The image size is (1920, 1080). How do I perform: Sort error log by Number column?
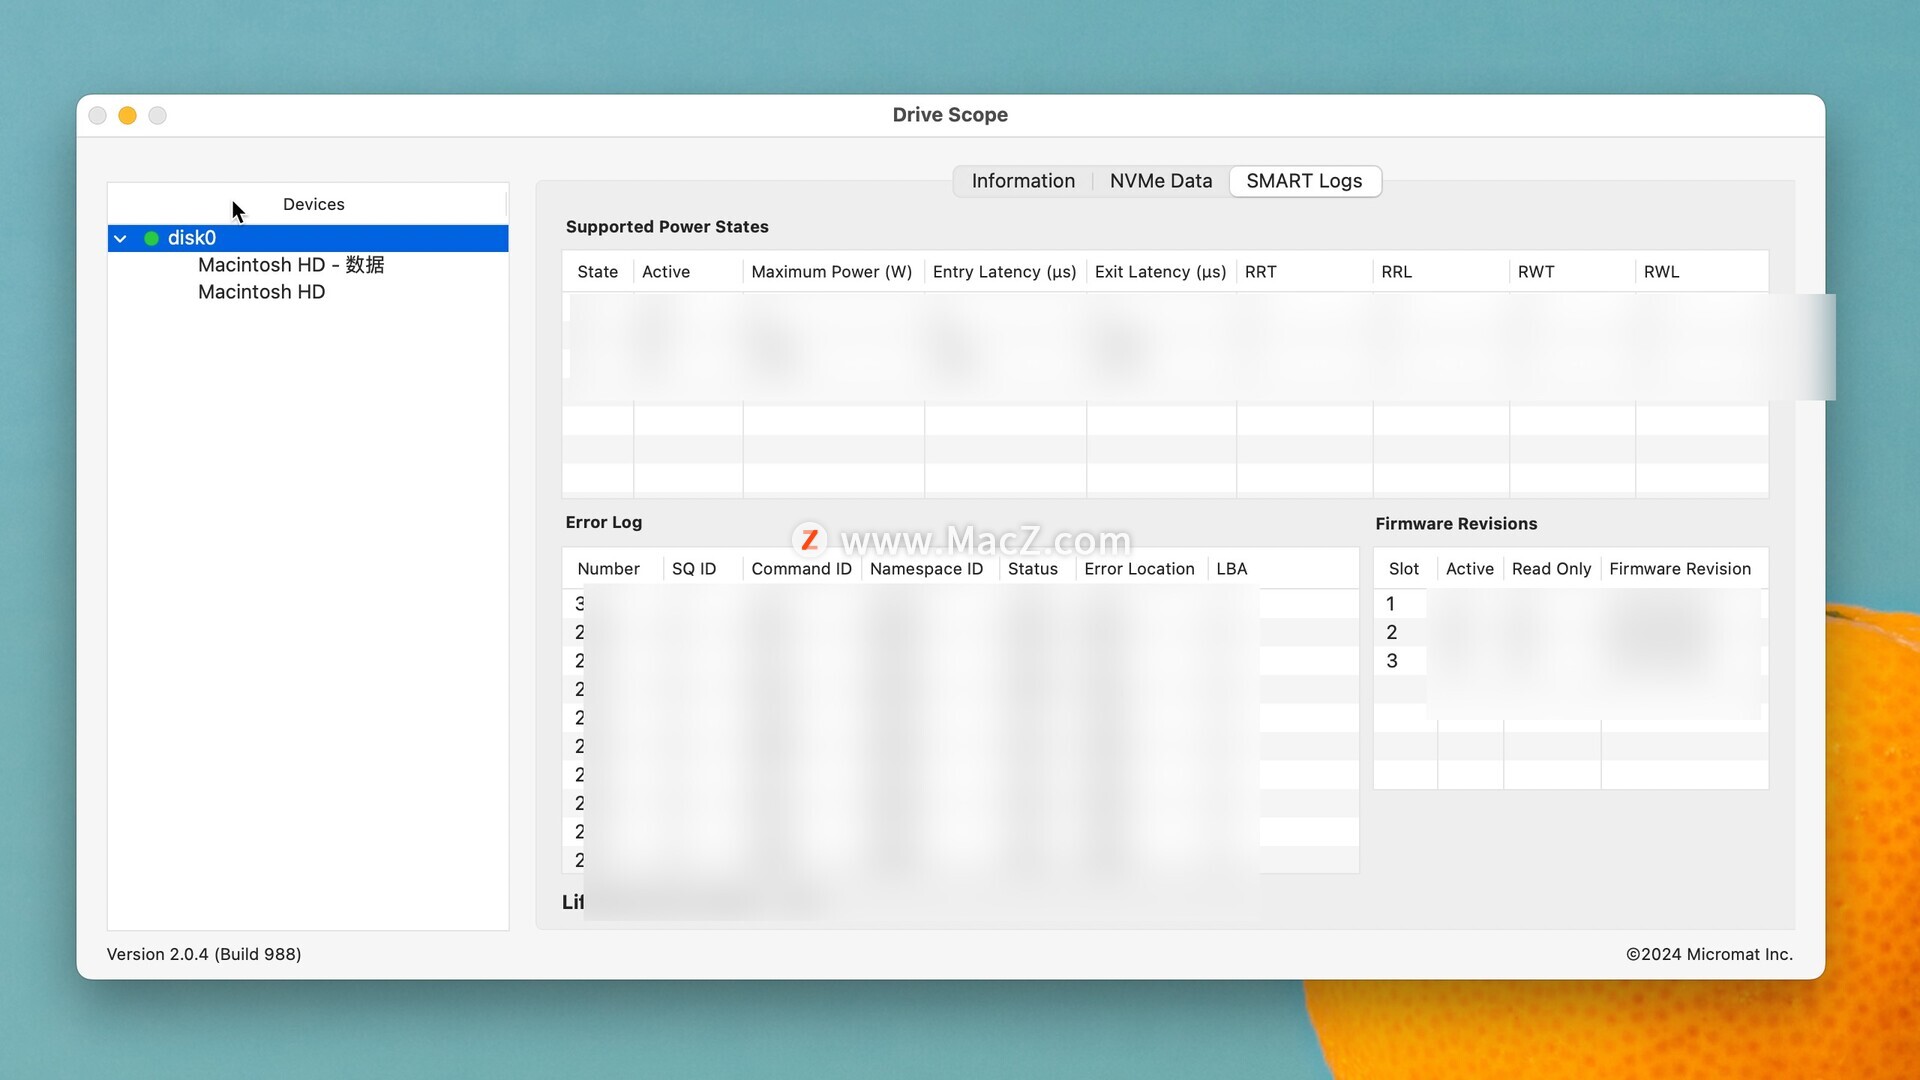pyautogui.click(x=608, y=569)
